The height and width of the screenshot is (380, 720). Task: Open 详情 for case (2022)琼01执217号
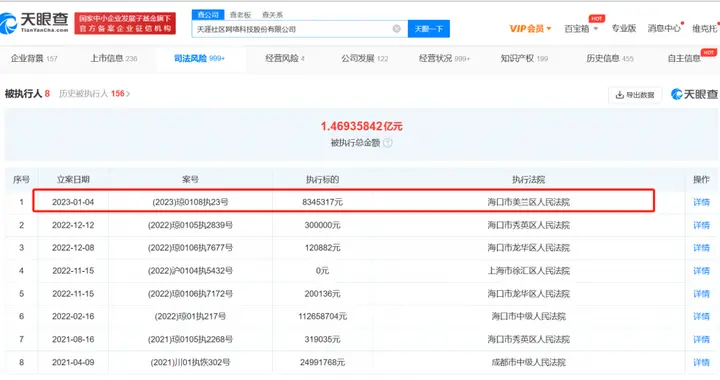point(701,316)
